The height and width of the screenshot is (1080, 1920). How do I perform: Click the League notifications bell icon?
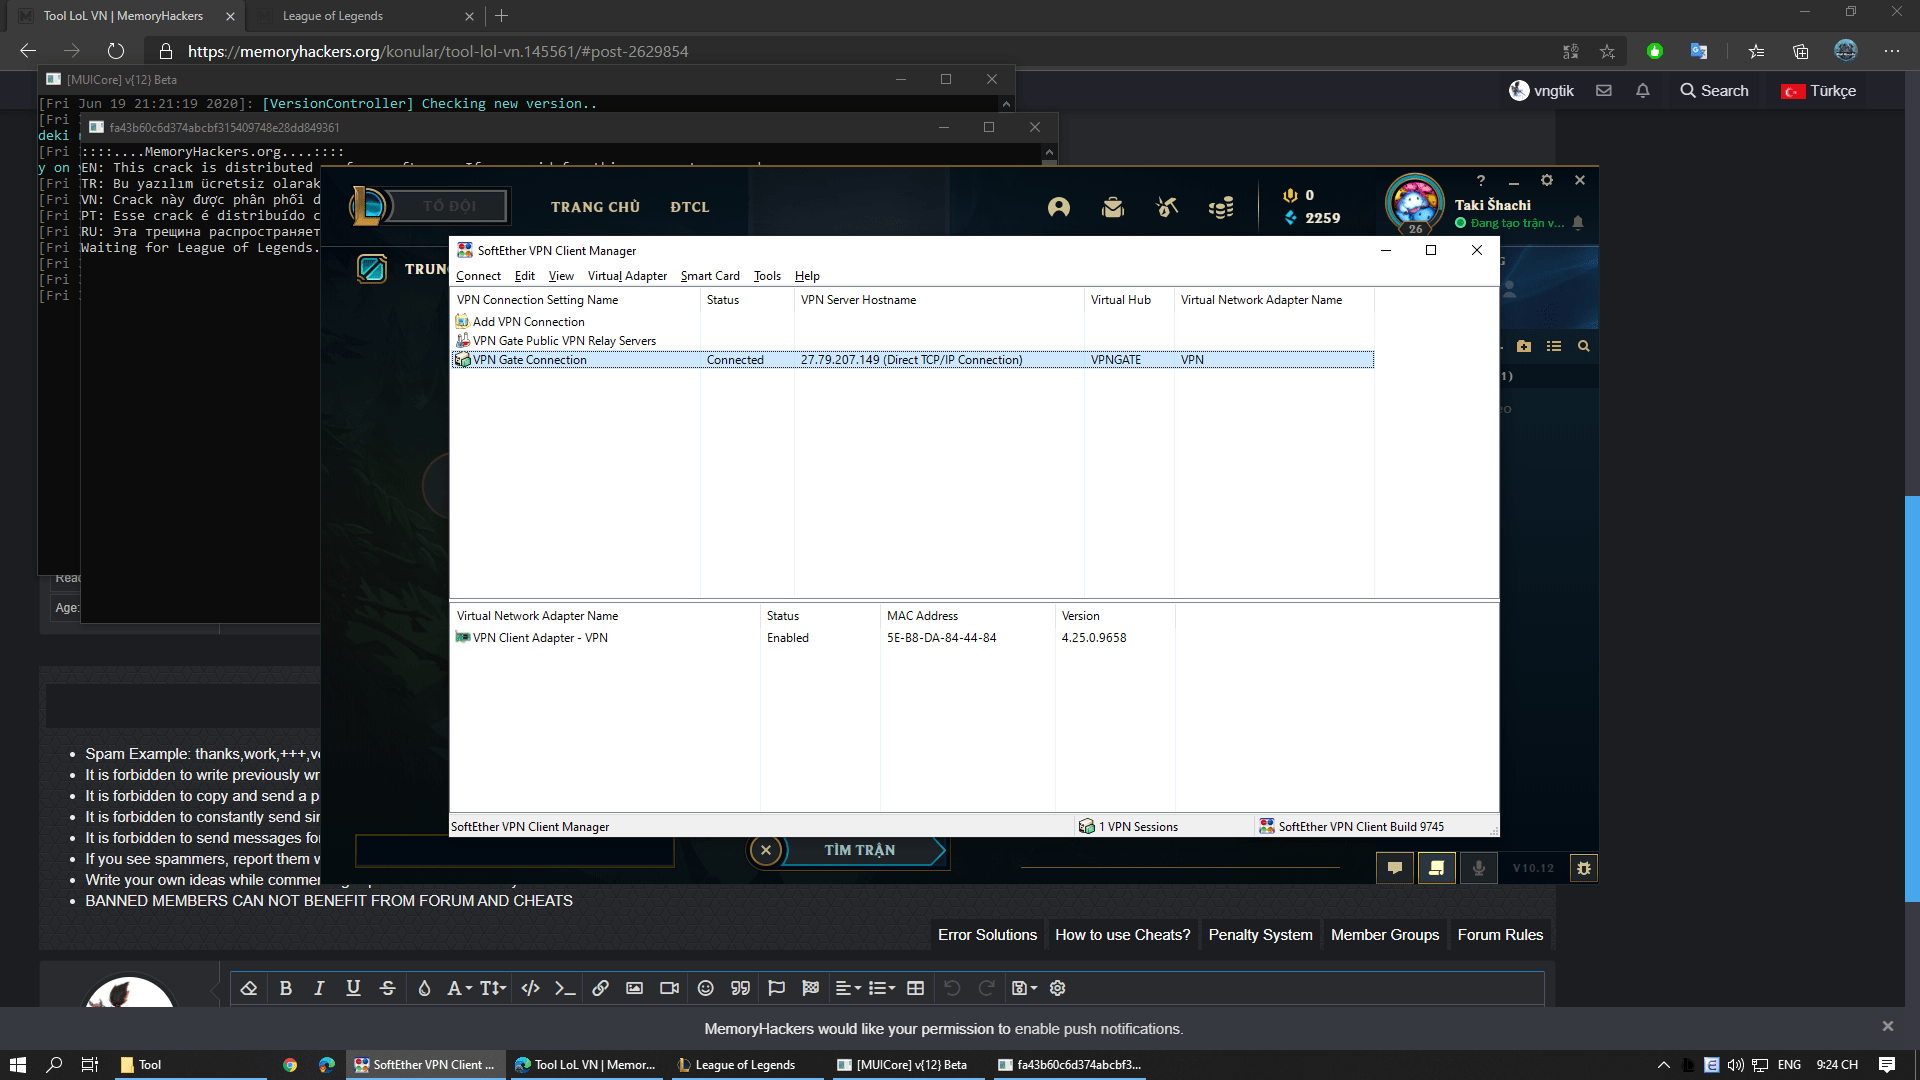1578,223
